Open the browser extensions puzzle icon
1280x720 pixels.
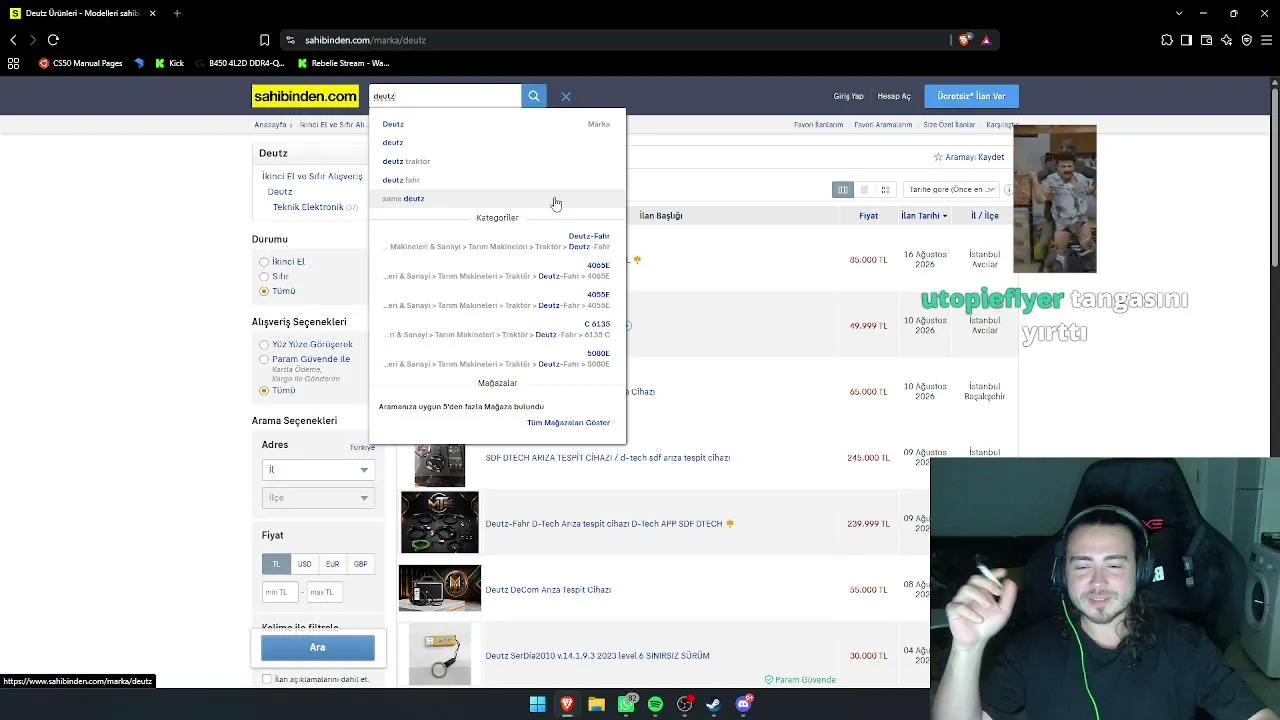[1167, 40]
